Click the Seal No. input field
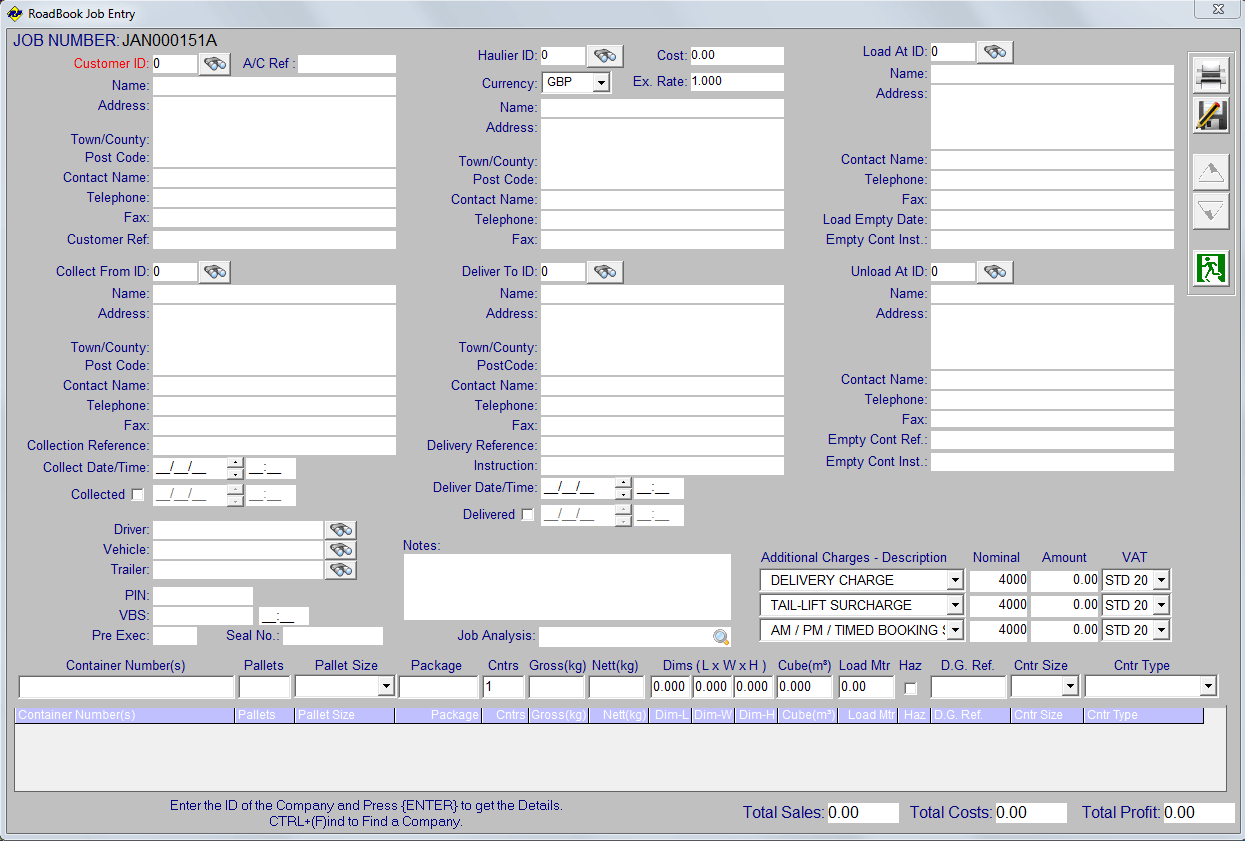Screen dimensions: 1245x841 point(333,636)
